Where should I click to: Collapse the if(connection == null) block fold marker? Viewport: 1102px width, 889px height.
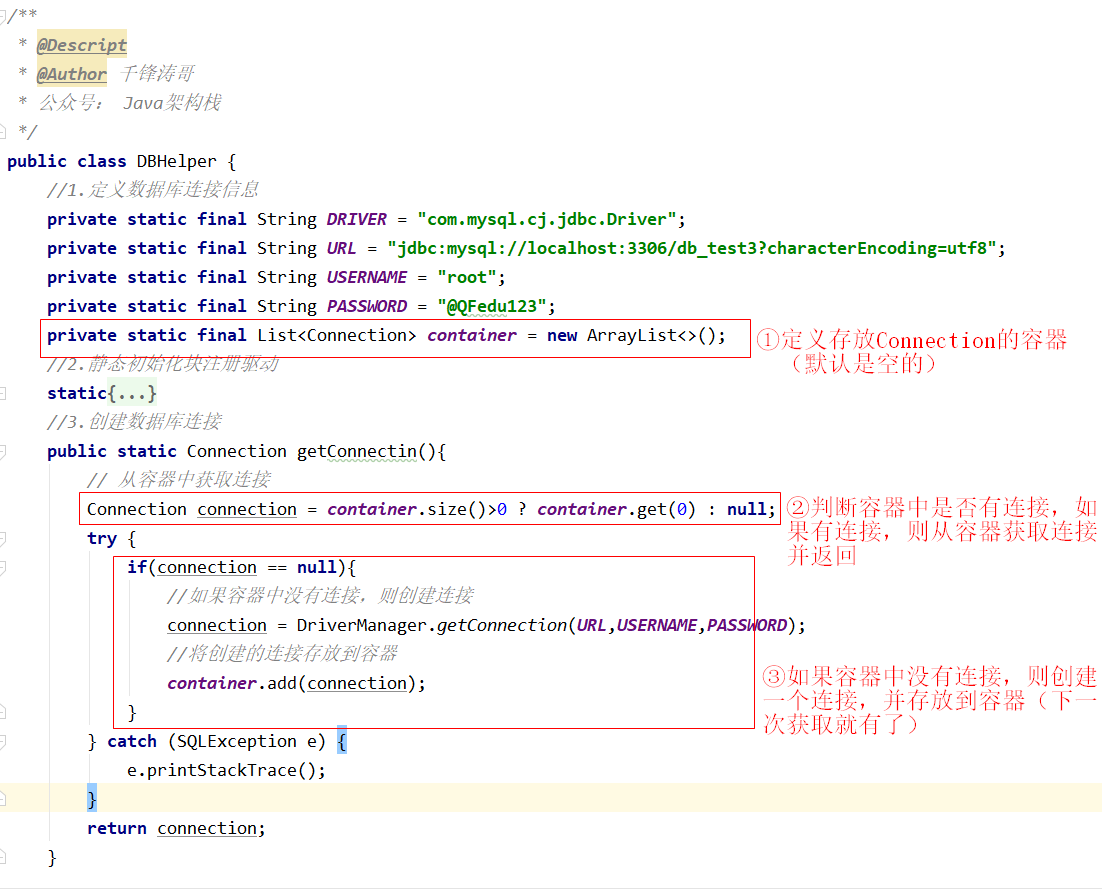click(4, 568)
